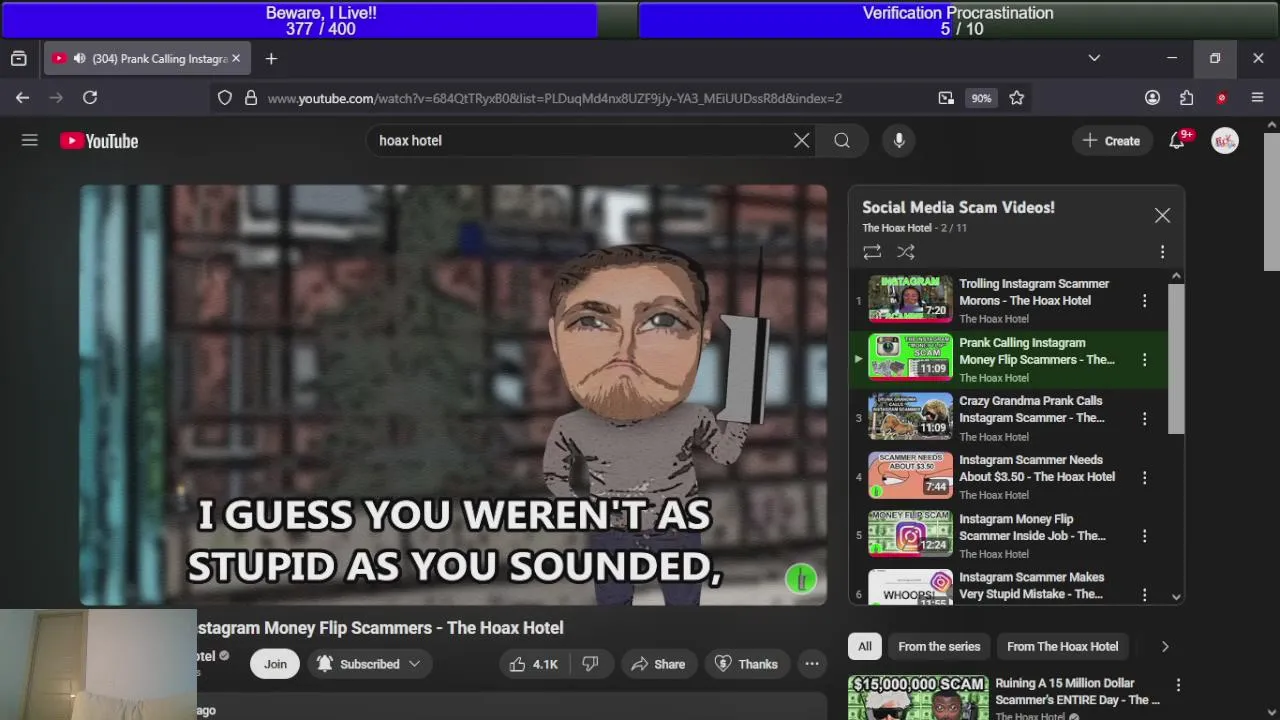Screen dimensions: 1280x720
Task: Open options for Instagram Scammer Needs $3.50
Action: 1145,477
